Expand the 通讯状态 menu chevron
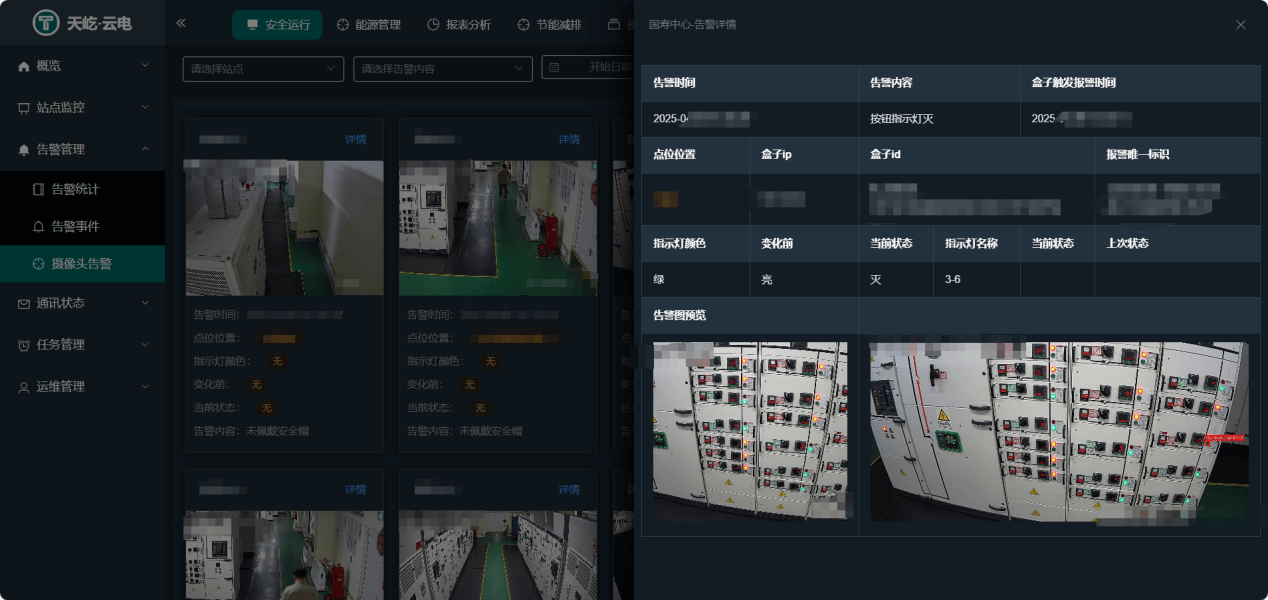Viewport: 1268px width, 600px height. tap(145, 303)
